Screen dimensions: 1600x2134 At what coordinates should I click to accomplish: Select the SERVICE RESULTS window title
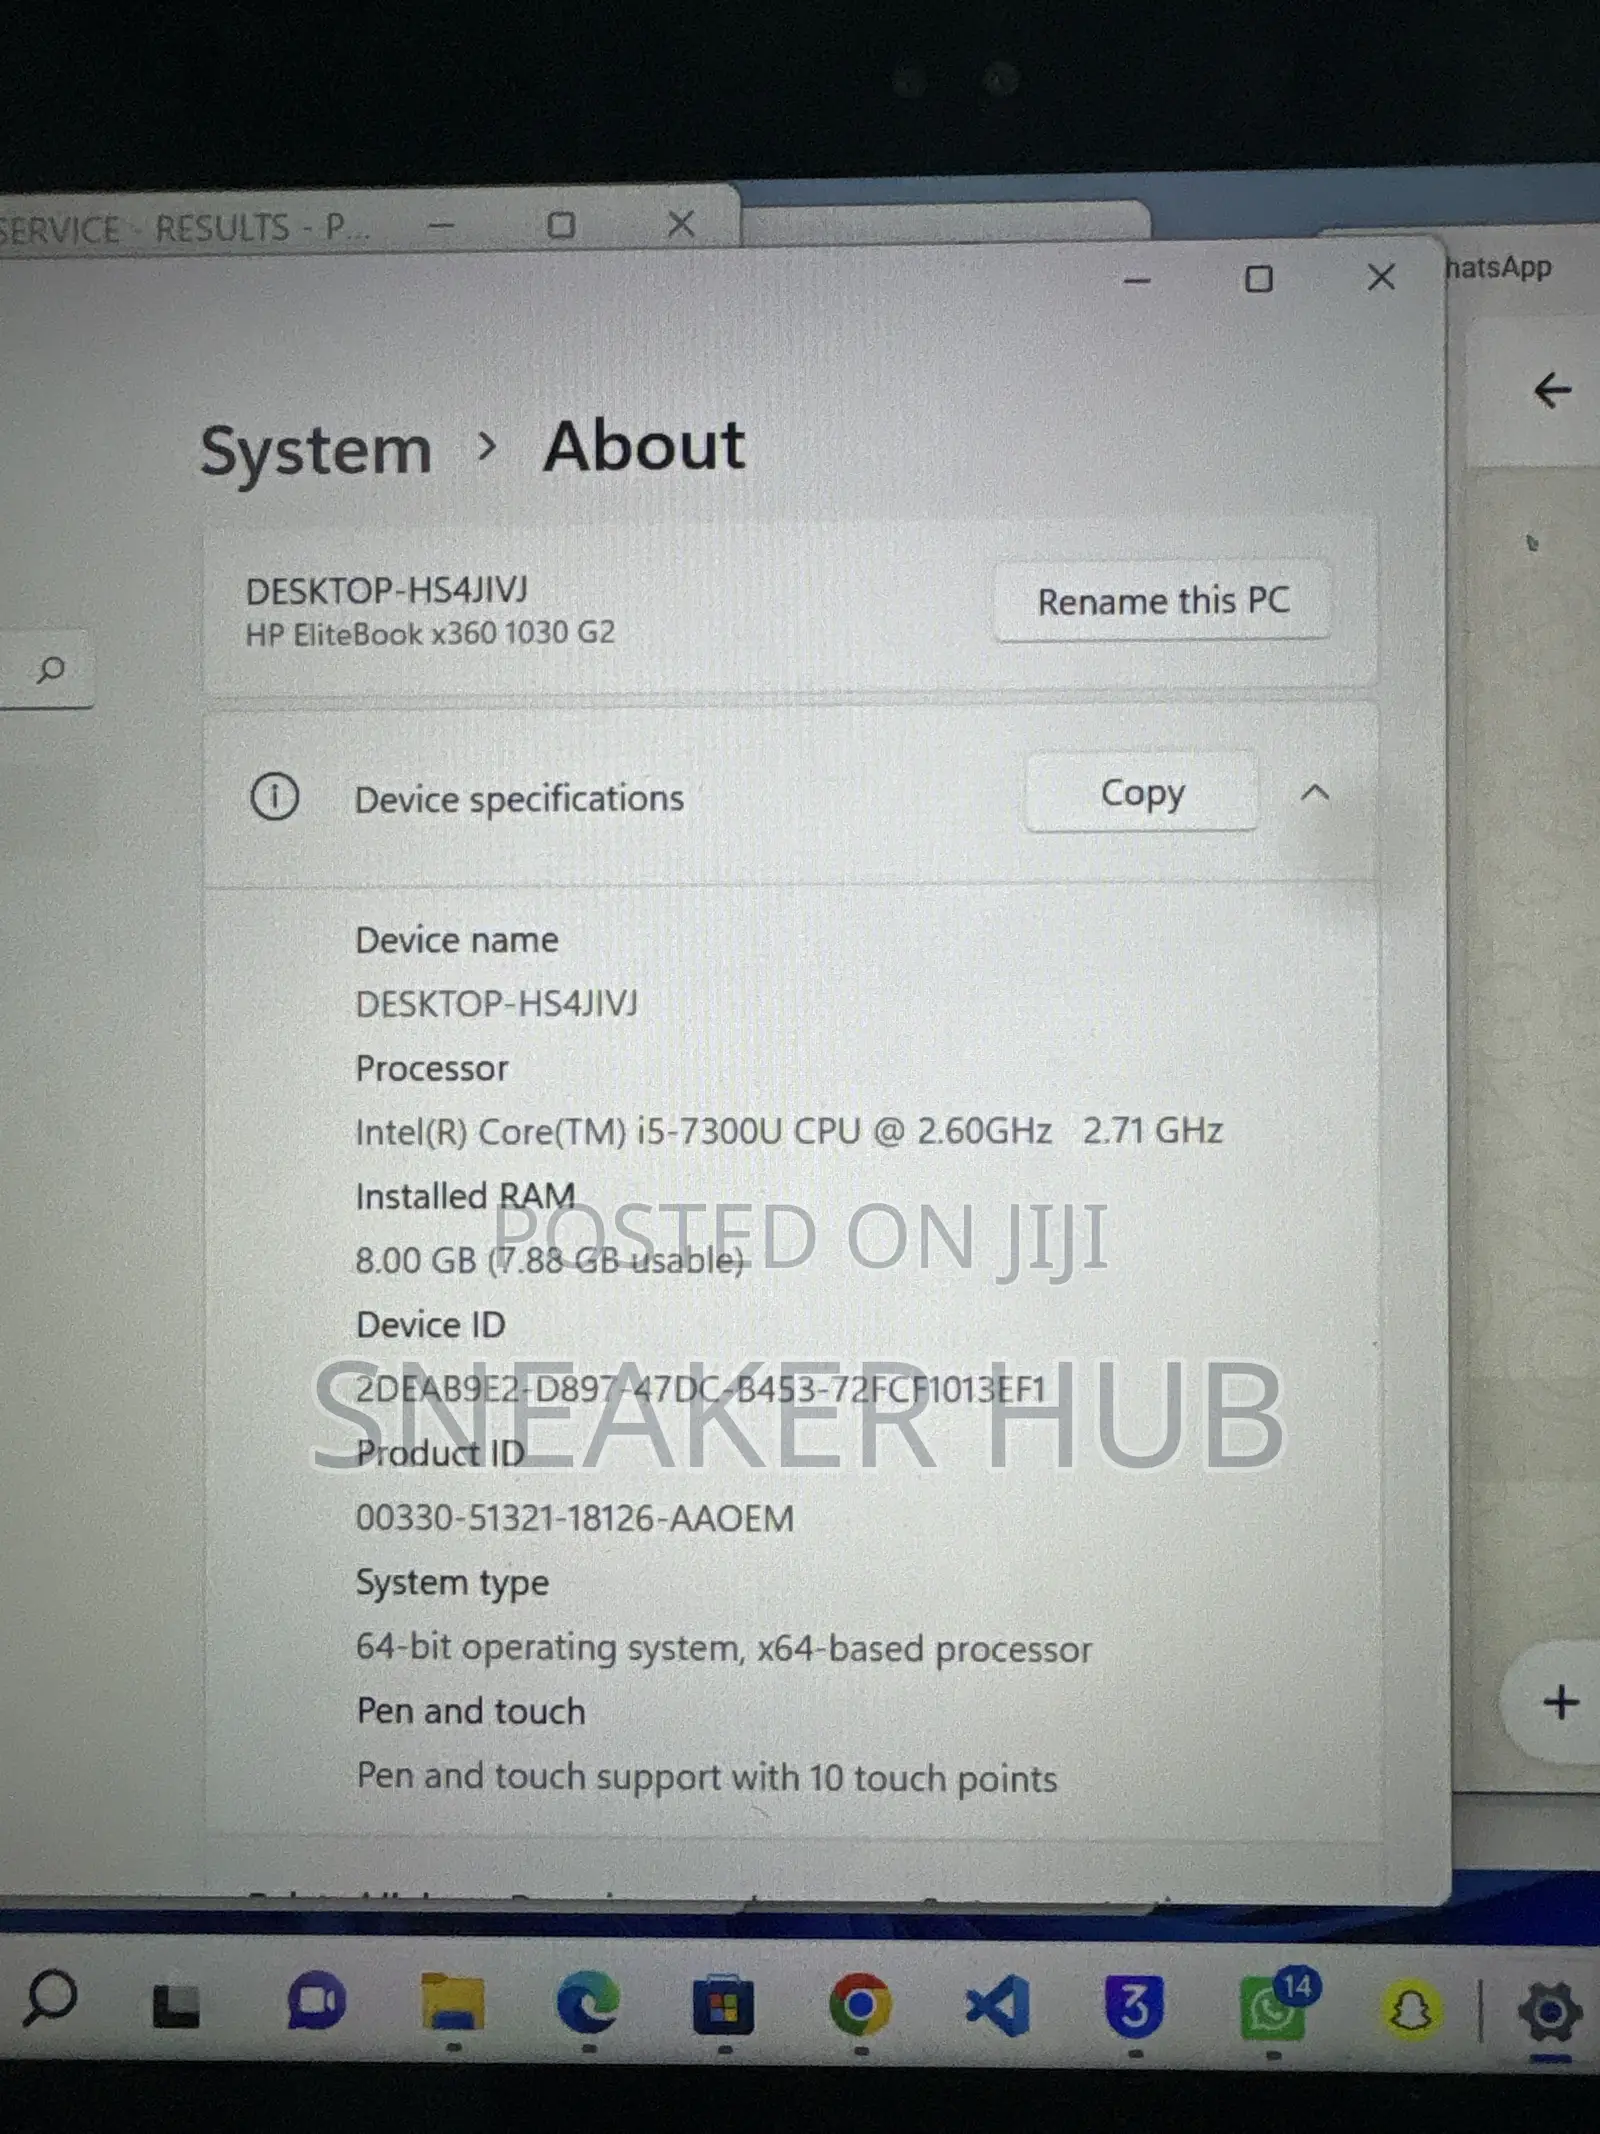click(185, 229)
